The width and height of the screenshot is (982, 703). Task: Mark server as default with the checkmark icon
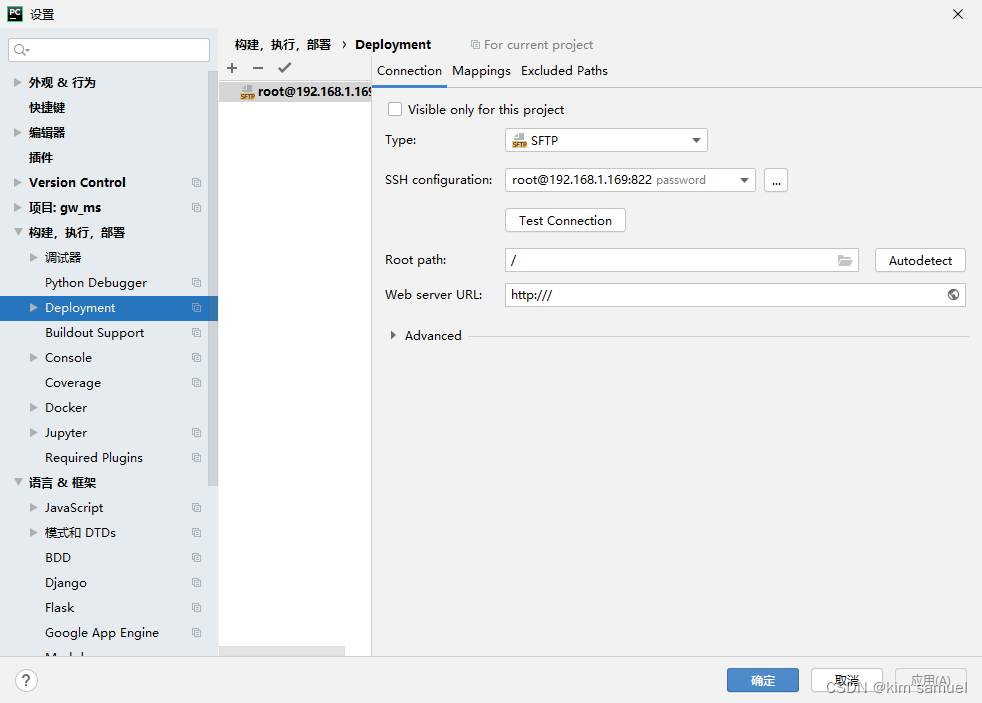click(284, 68)
